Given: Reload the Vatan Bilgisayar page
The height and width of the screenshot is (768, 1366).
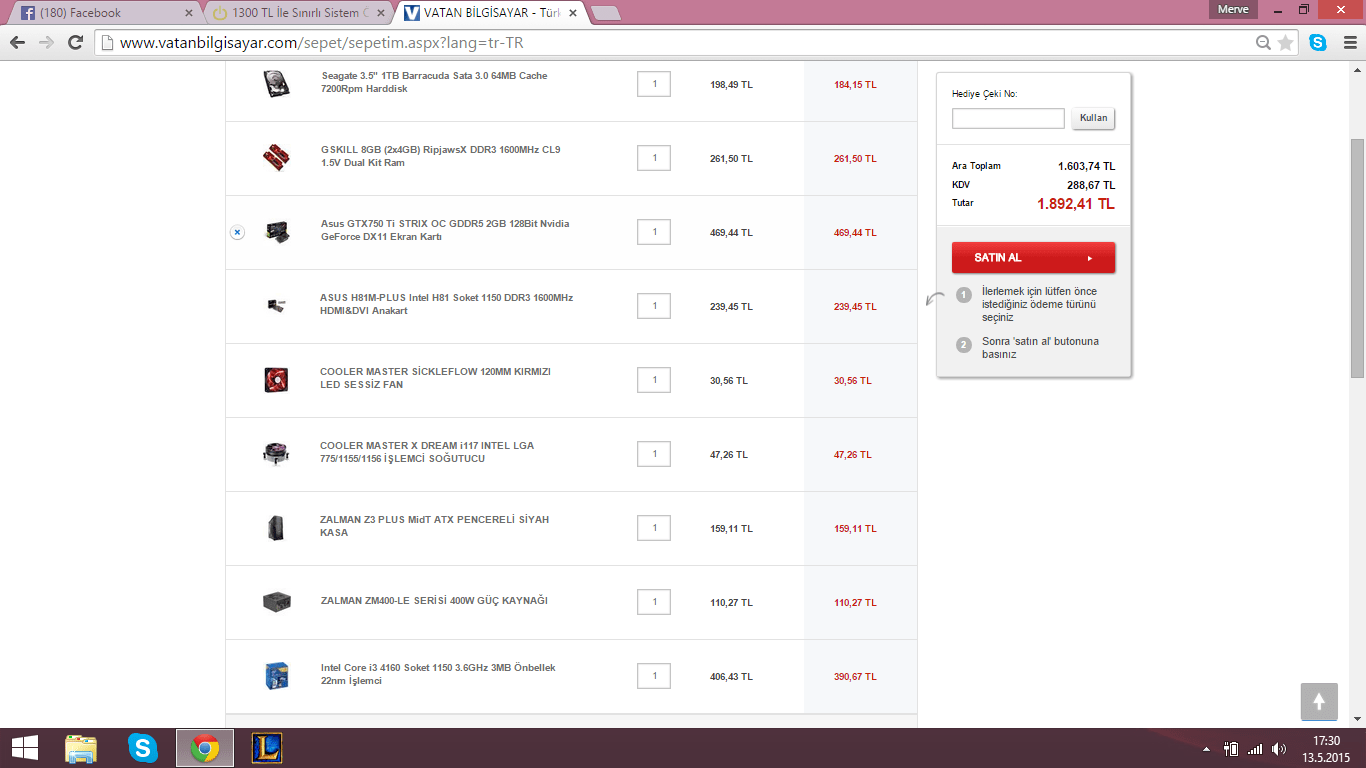Looking at the screenshot, I should [x=75, y=43].
